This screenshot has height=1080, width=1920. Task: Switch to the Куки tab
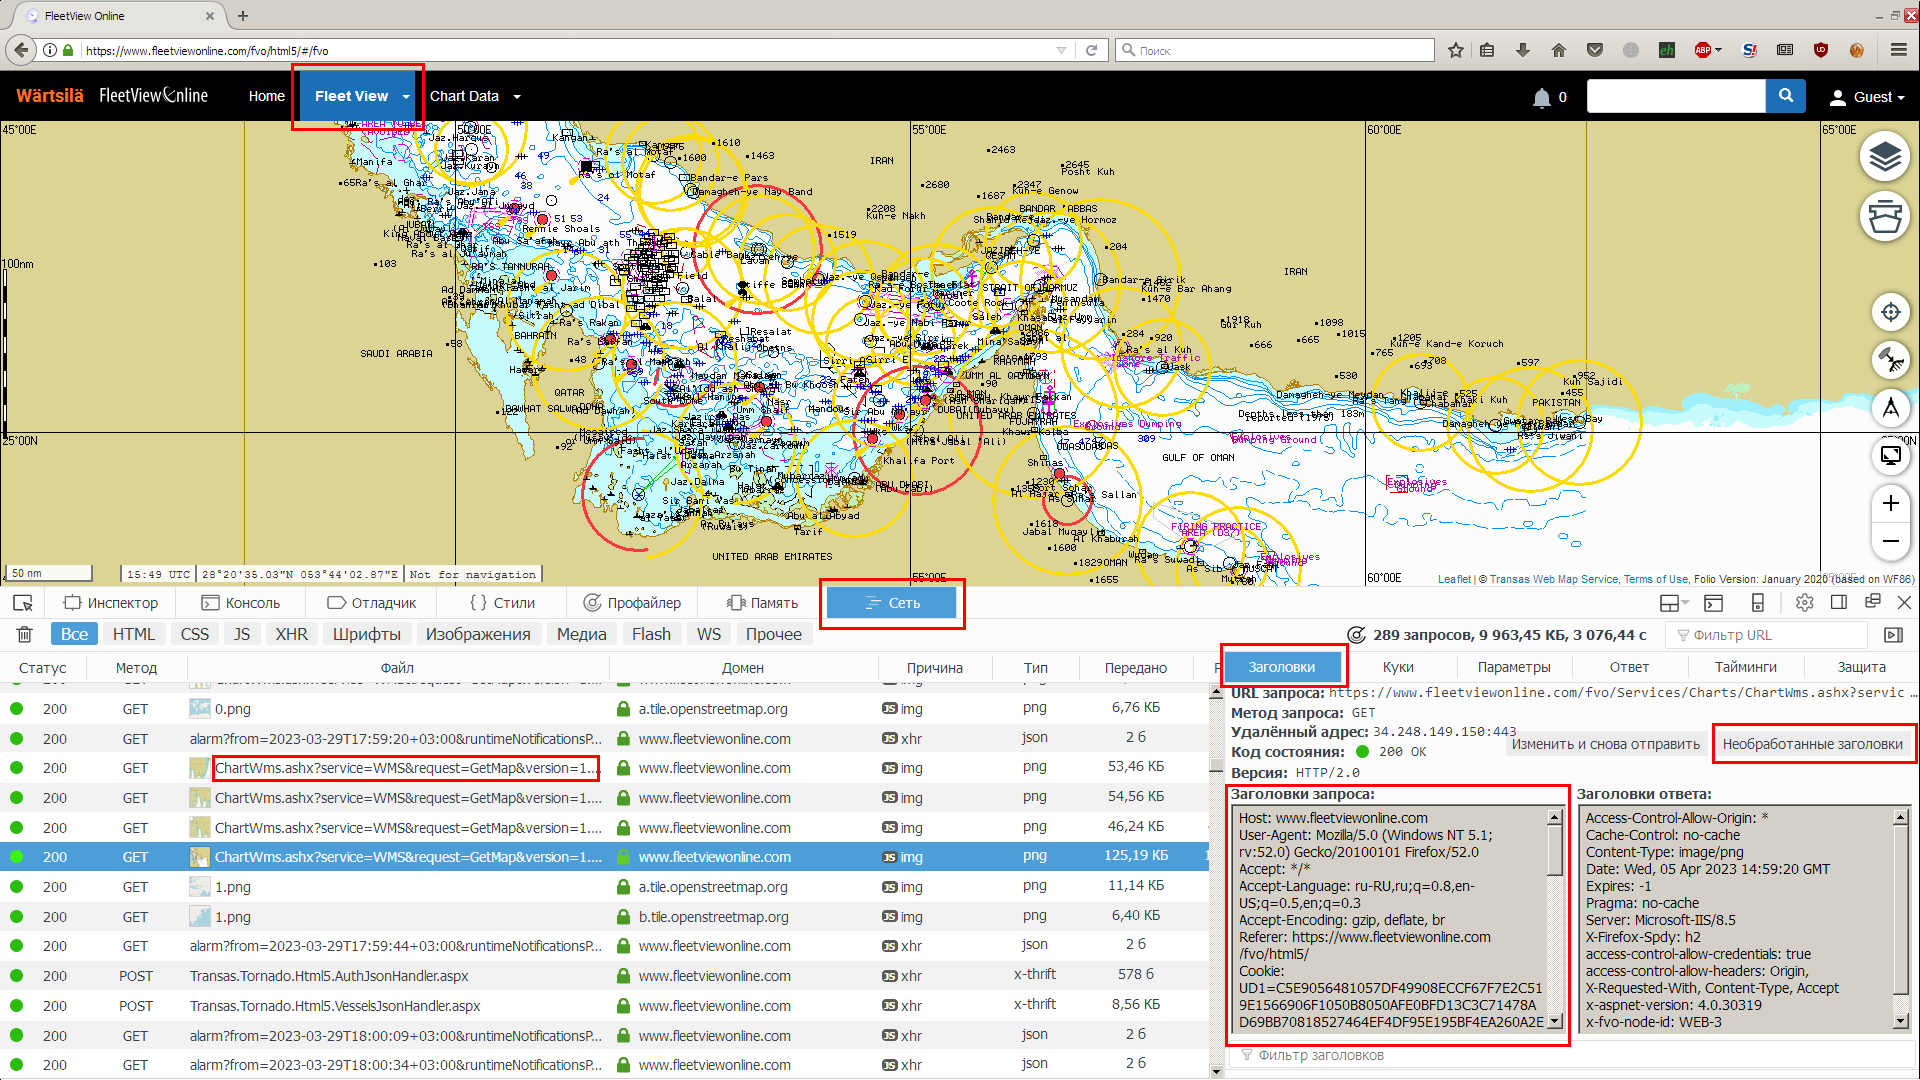point(1397,667)
